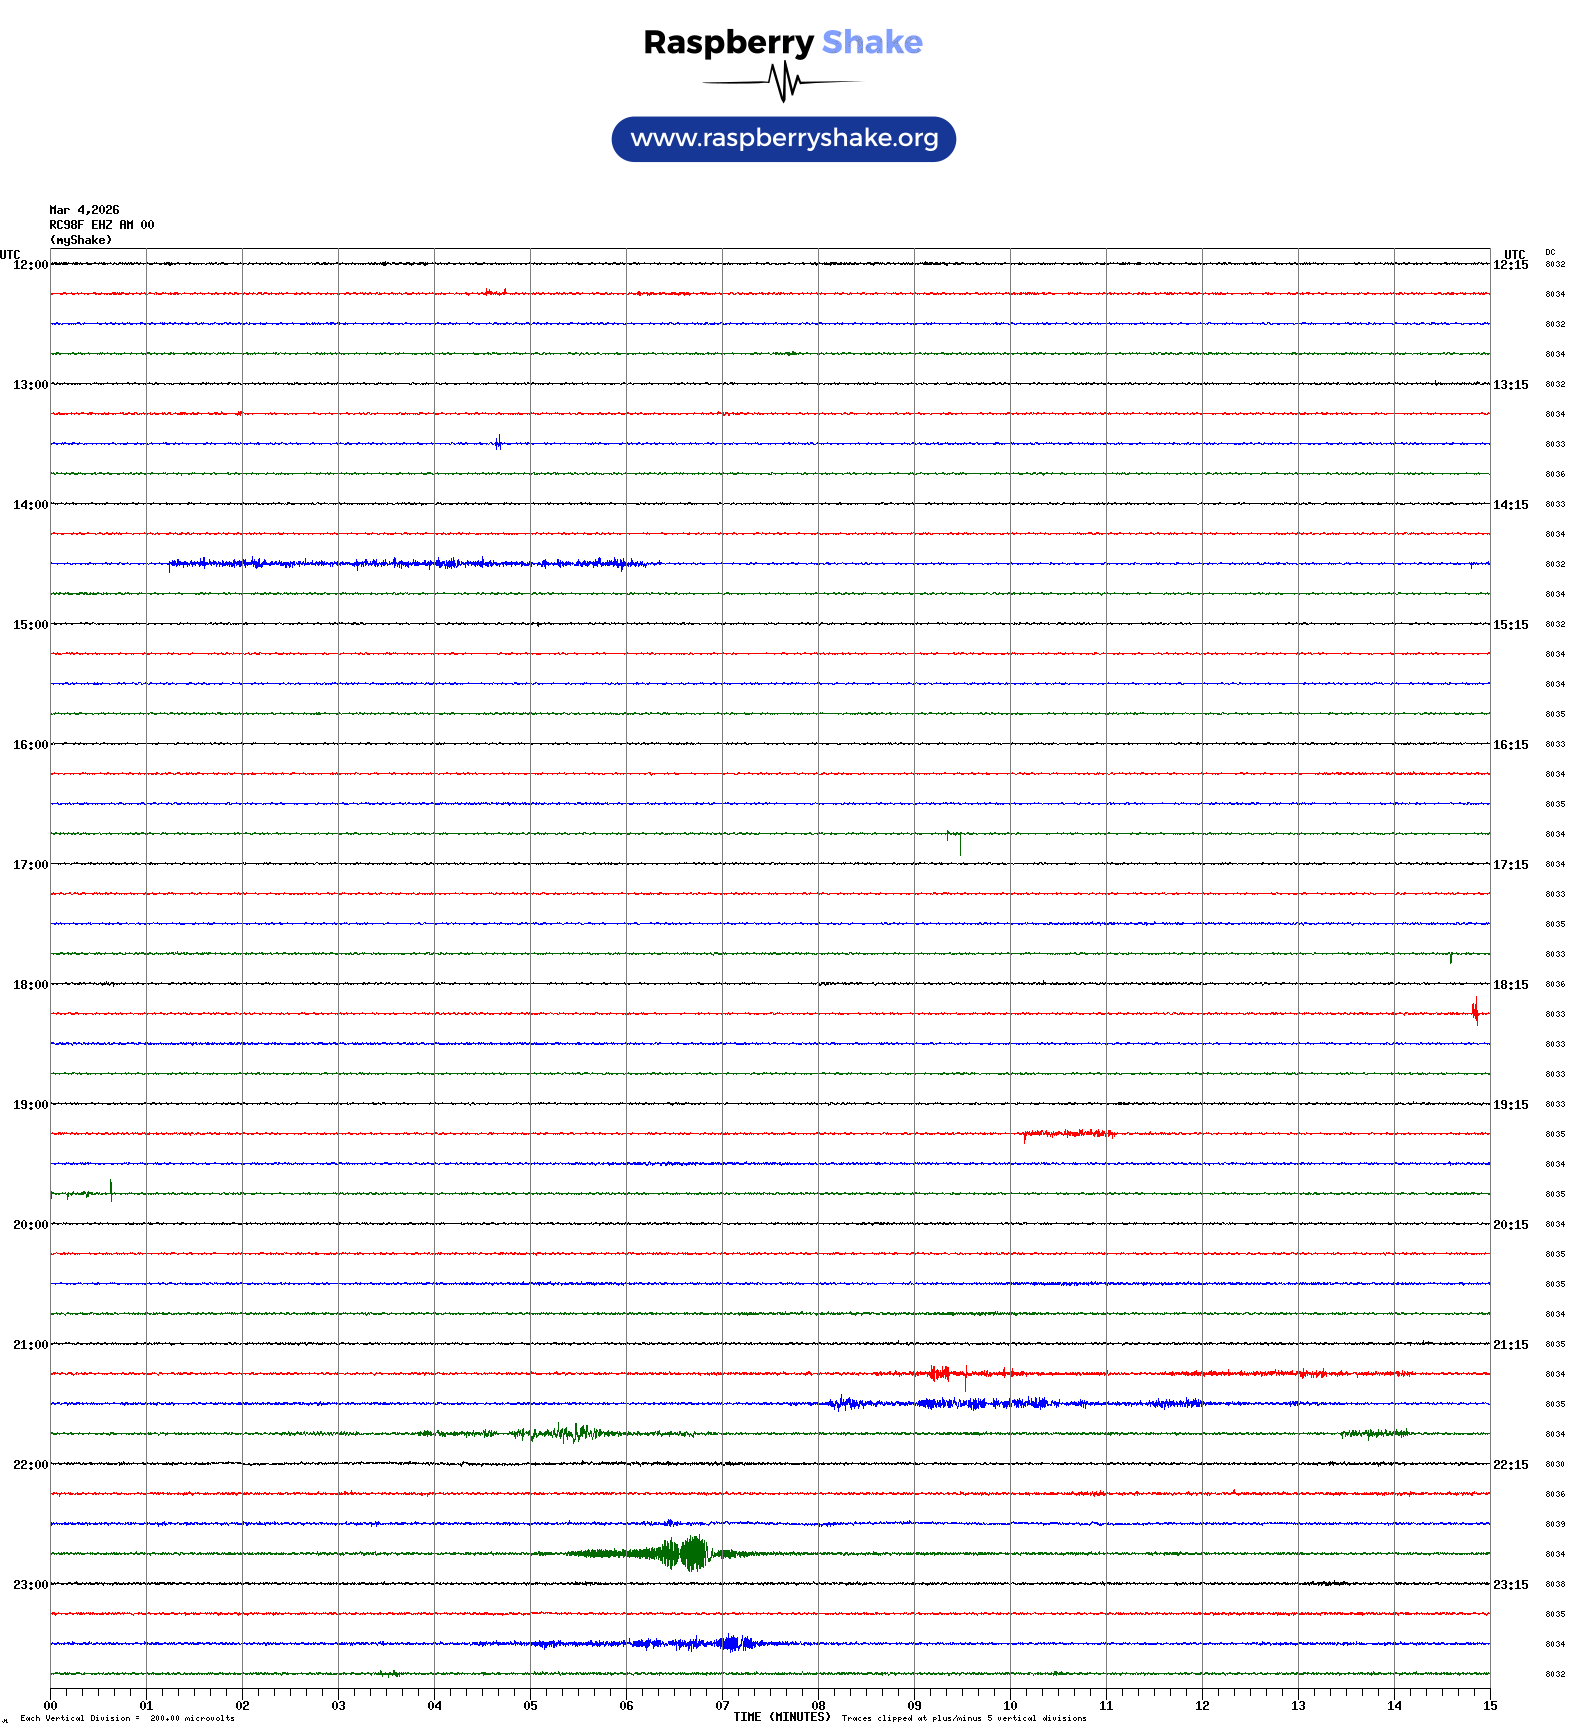Click the TIME (MINUTES) axis label
The height and width of the screenshot is (1732, 1570).
(781, 1717)
